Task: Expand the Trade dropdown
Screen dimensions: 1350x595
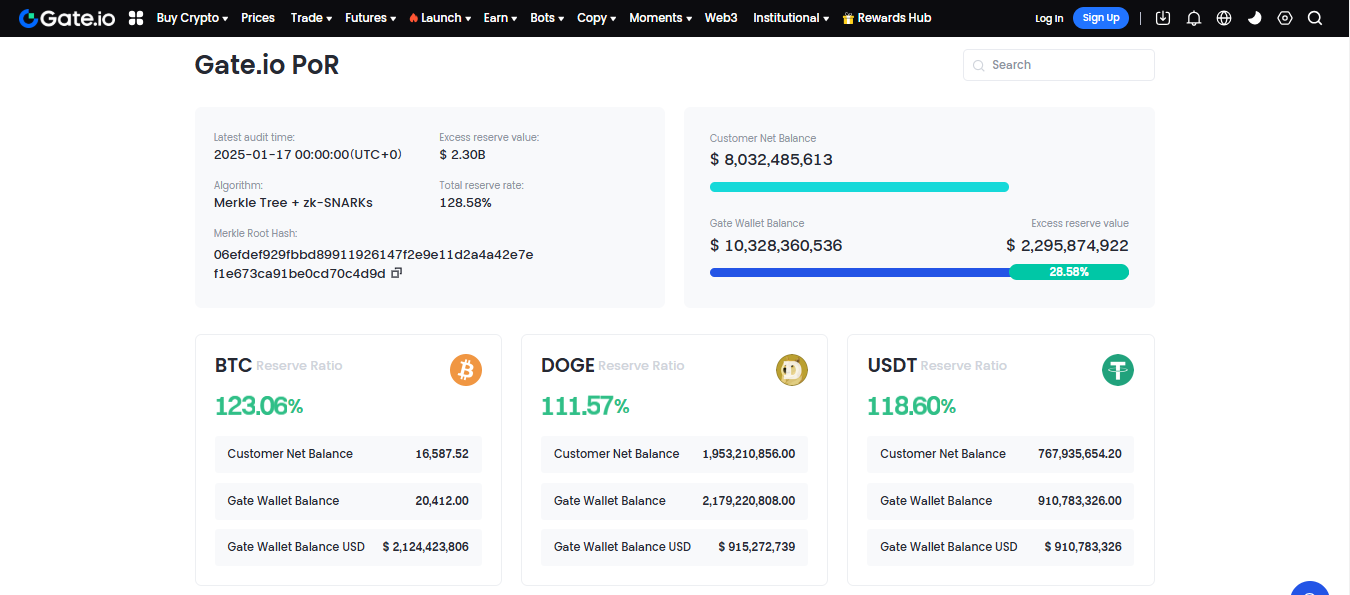Action: [312, 18]
